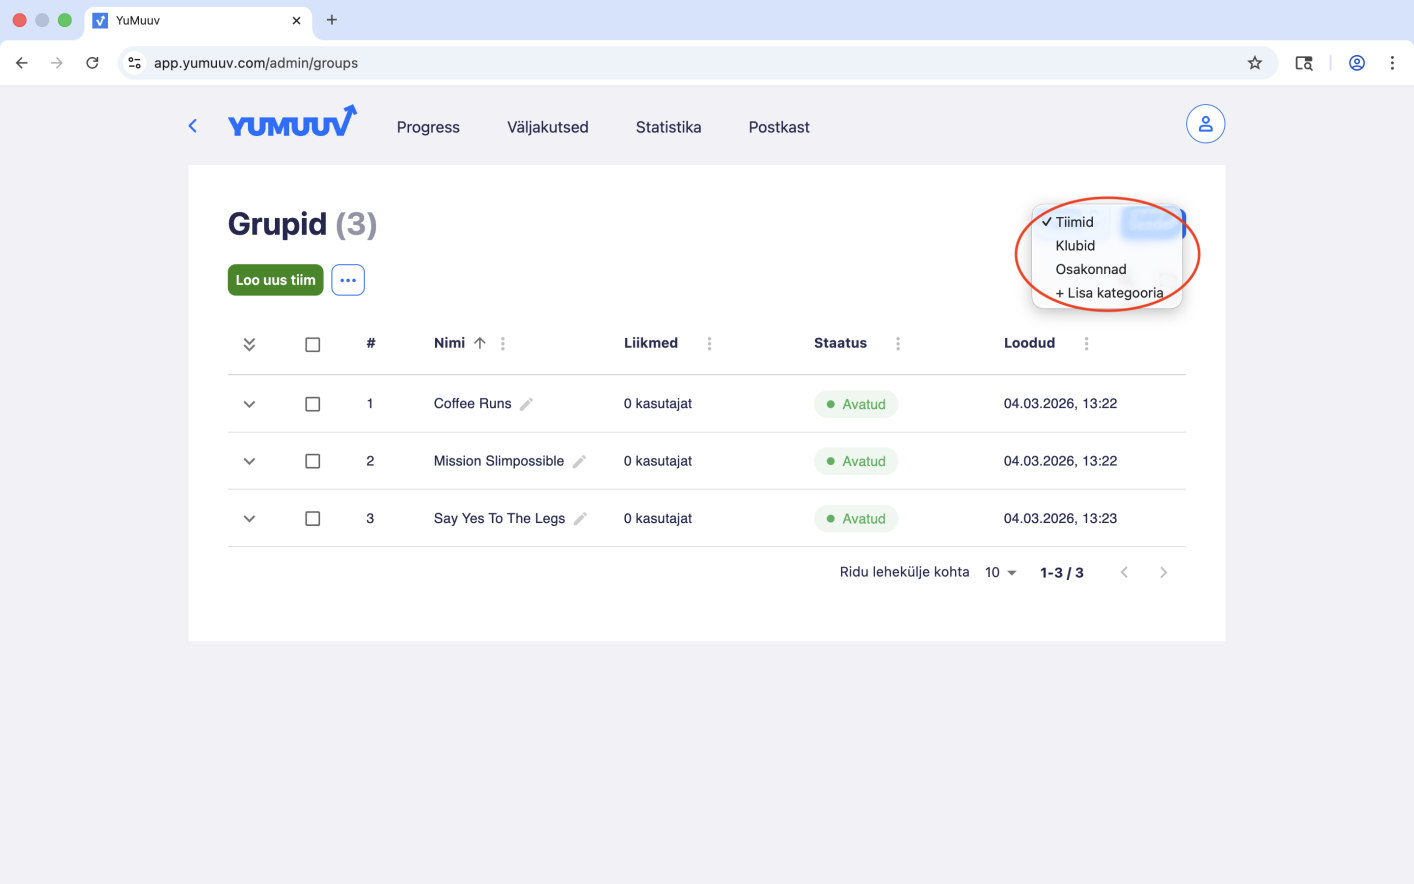Choose Klubid from the category list
This screenshot has height=884, width=1414.
click(1075, 246)
